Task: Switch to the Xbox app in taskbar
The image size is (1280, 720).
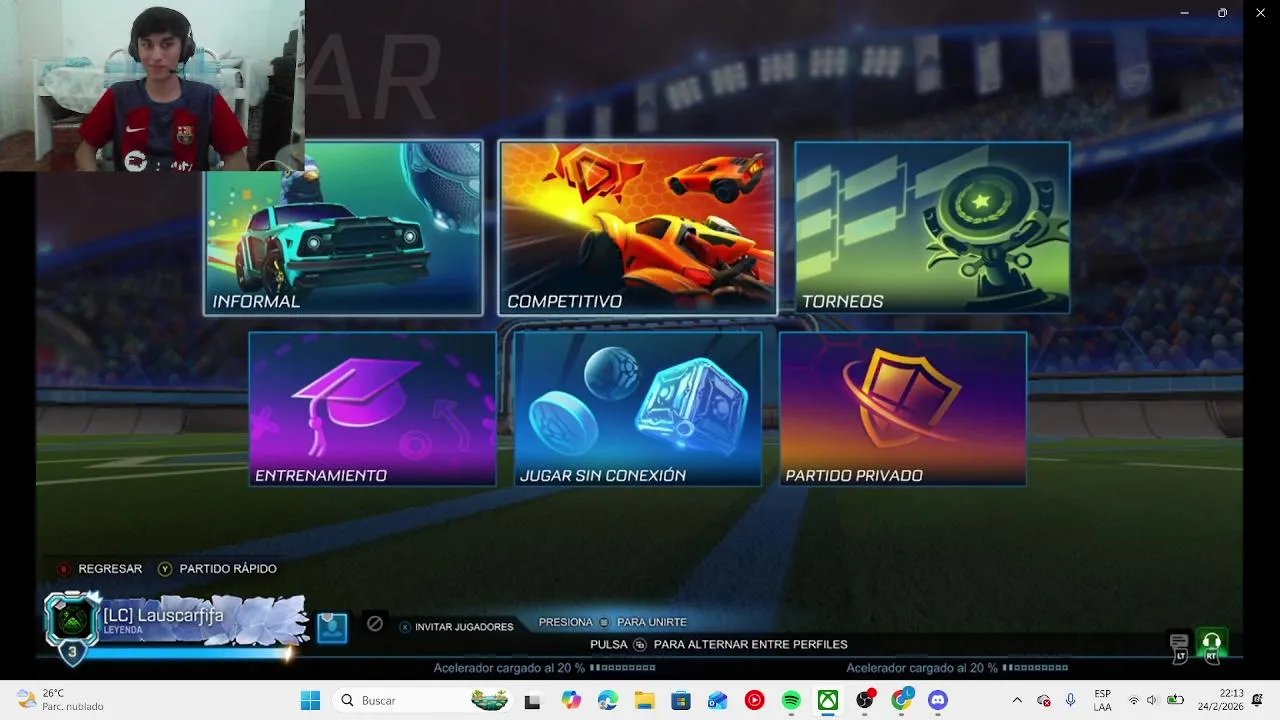Action: click(828, 700)
